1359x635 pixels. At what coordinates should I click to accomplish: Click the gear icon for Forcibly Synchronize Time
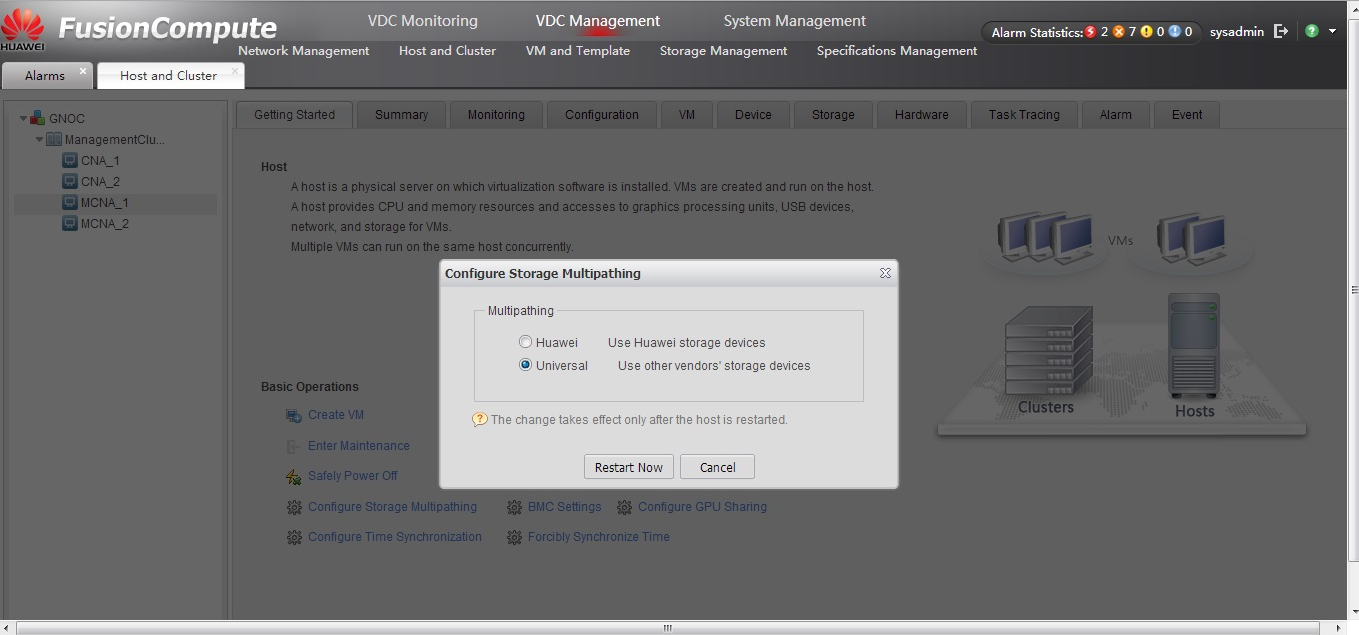514,538
